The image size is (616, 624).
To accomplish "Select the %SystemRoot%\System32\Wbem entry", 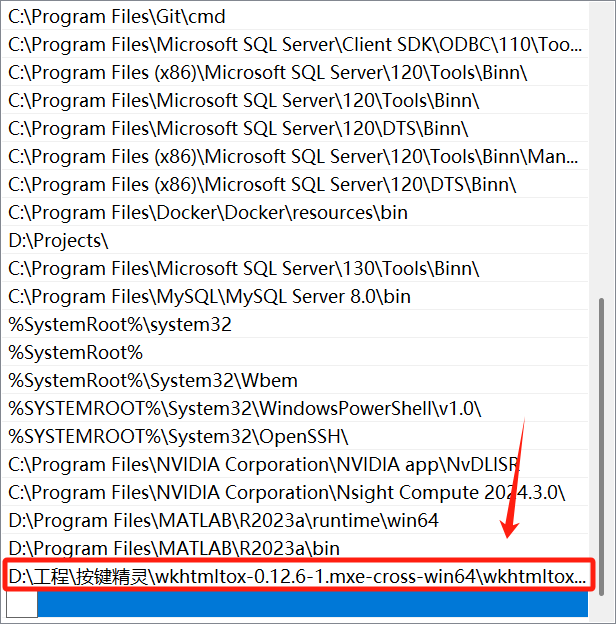I will 295,380.
